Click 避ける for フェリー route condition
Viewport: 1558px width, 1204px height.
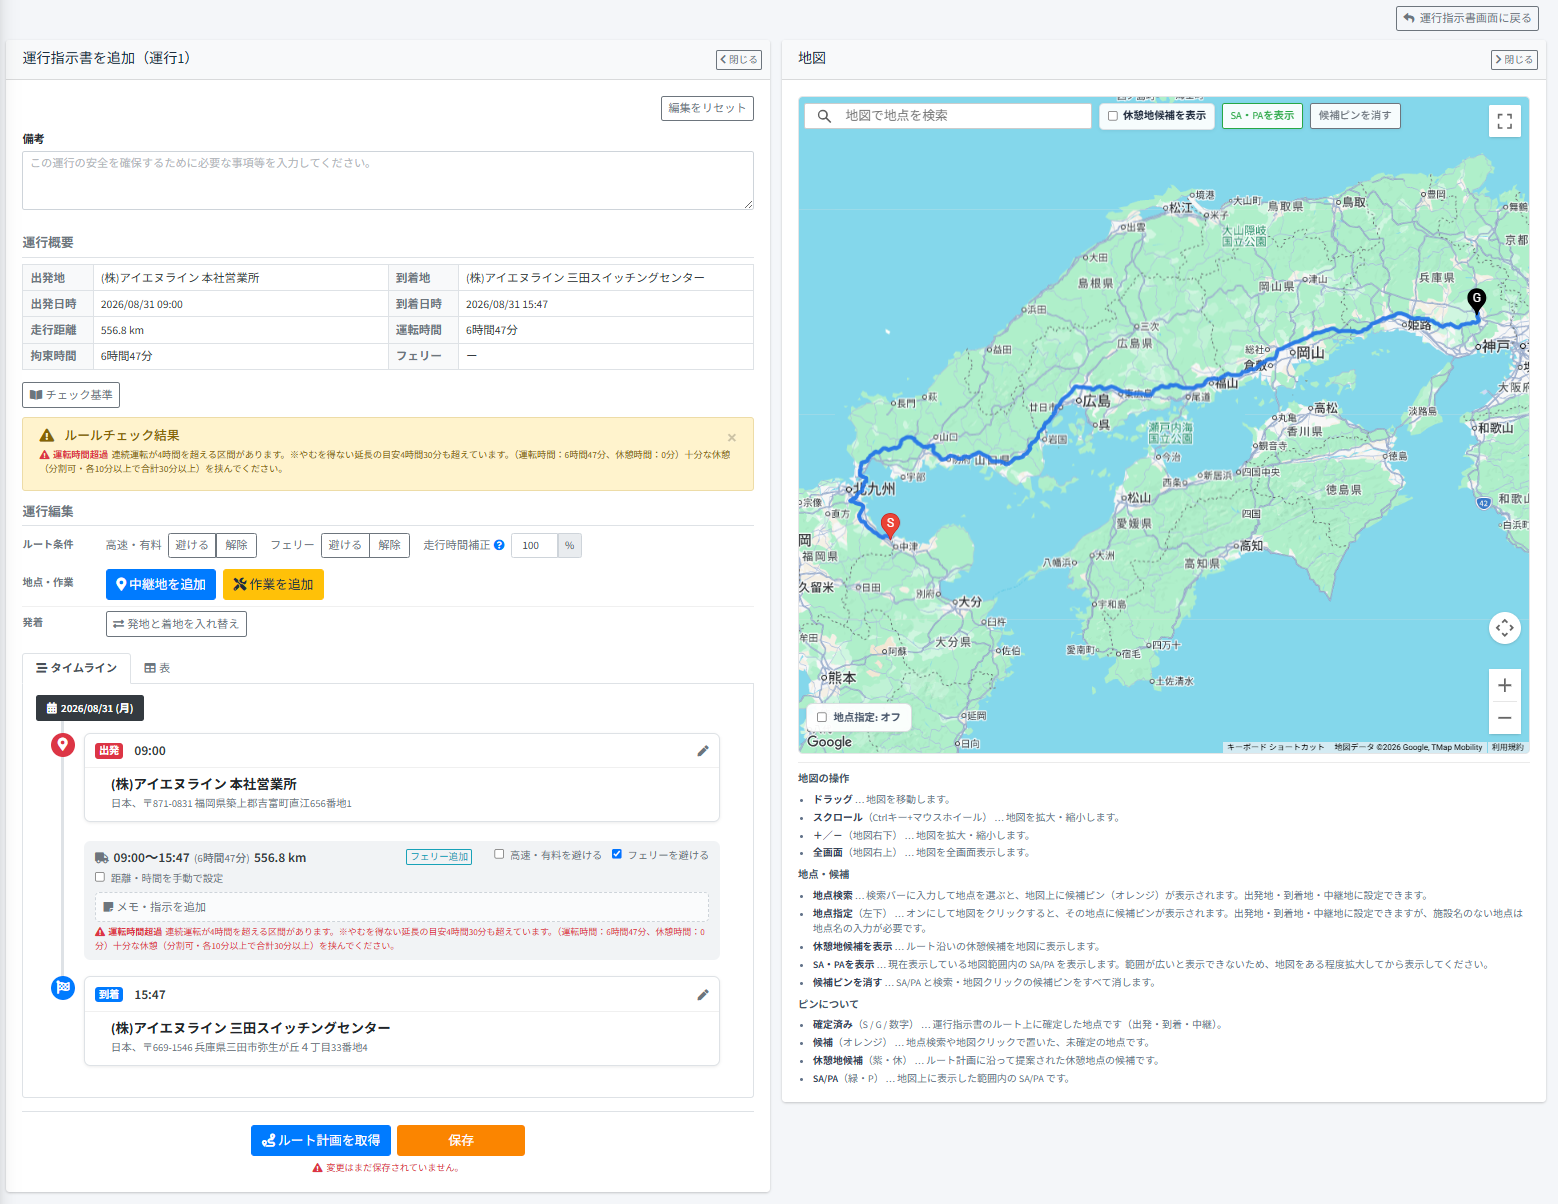point(345,545)
